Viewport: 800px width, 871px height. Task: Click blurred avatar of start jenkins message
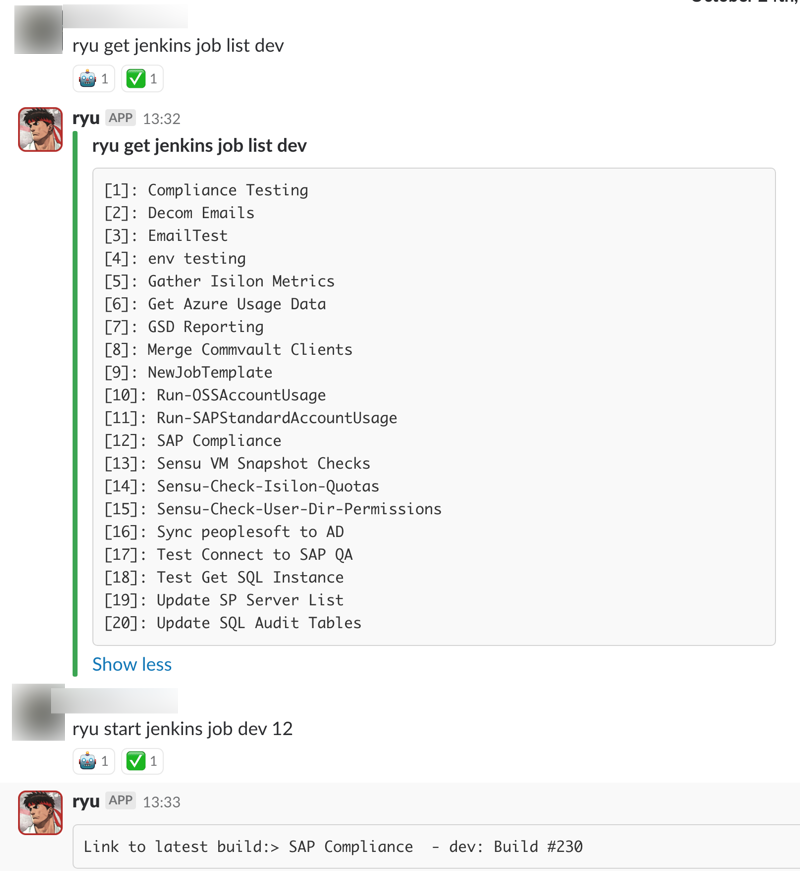tap(38, 712)
